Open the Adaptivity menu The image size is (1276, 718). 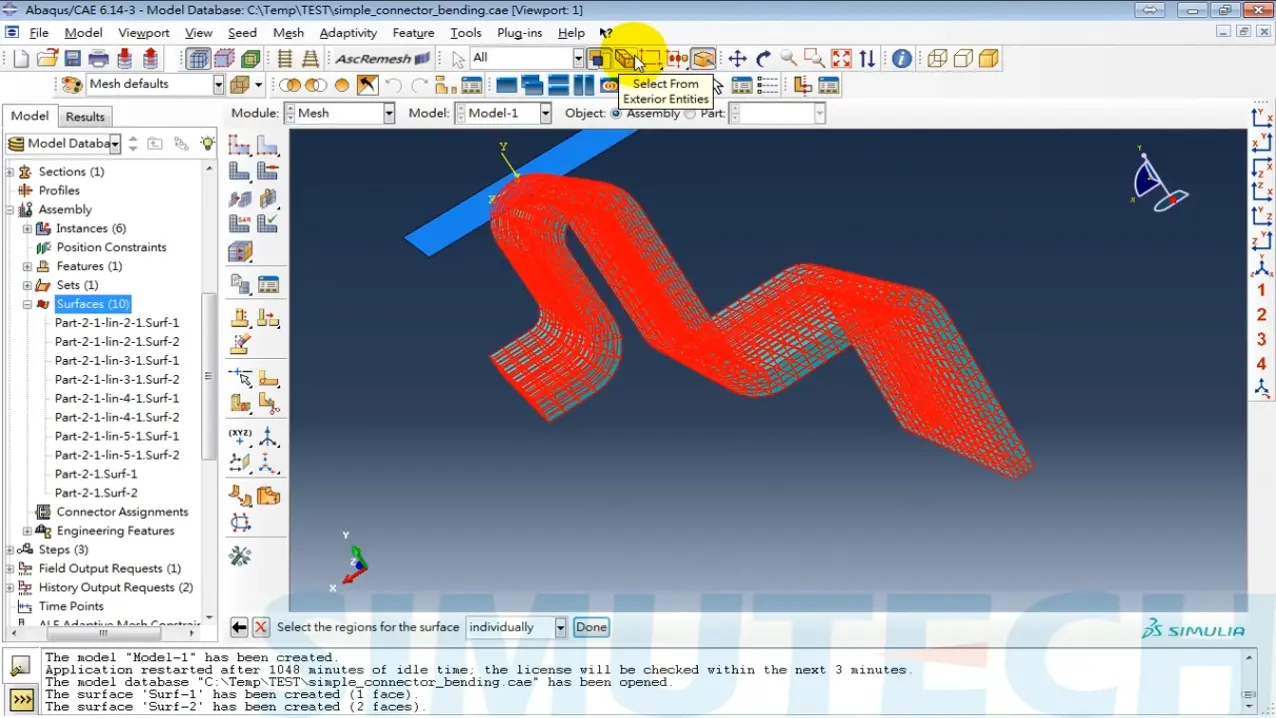pyautogui.click(x=348, y=32)
